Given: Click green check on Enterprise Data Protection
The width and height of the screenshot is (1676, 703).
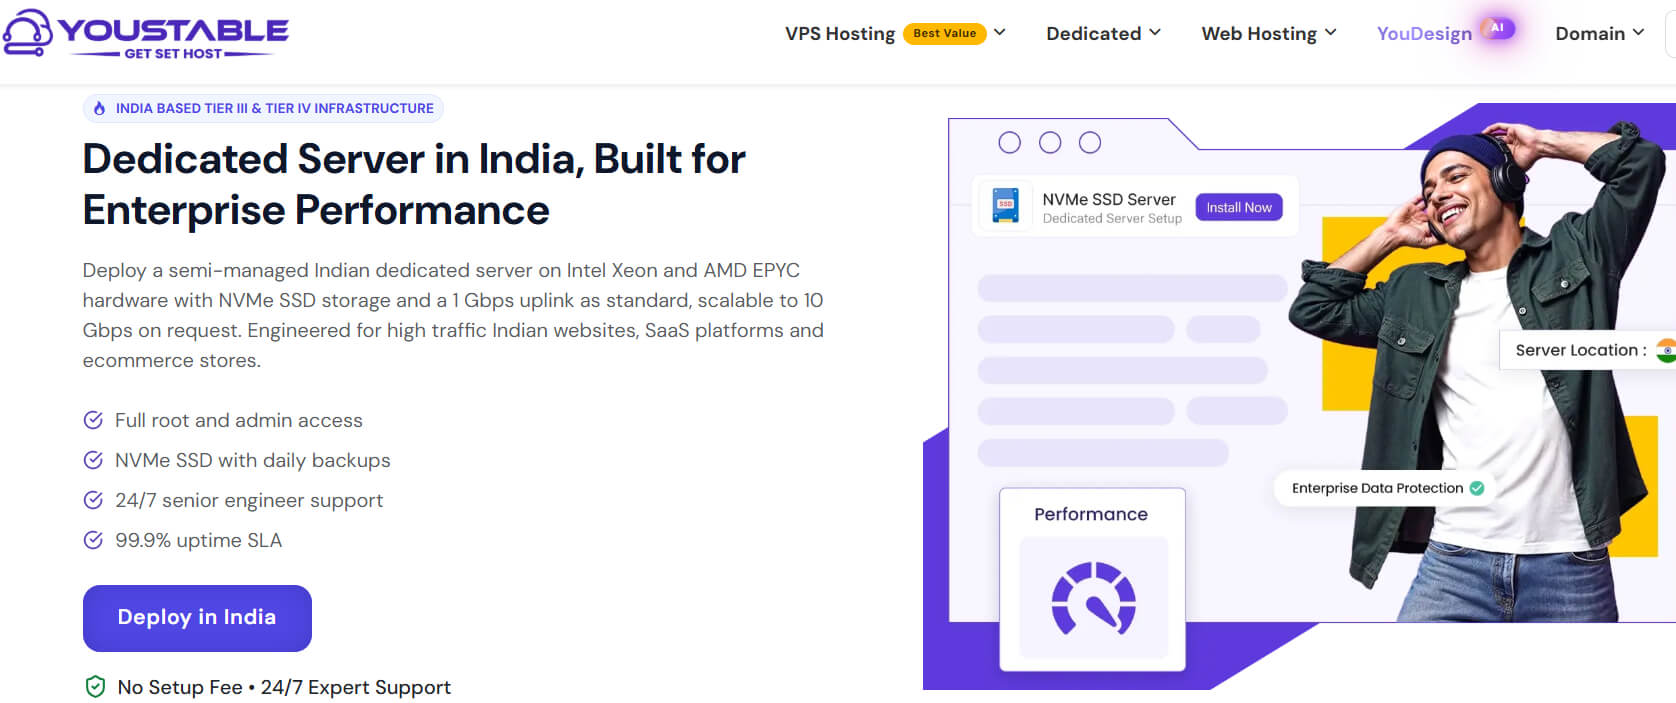Looking at the screenshot, I should 1477,488.
